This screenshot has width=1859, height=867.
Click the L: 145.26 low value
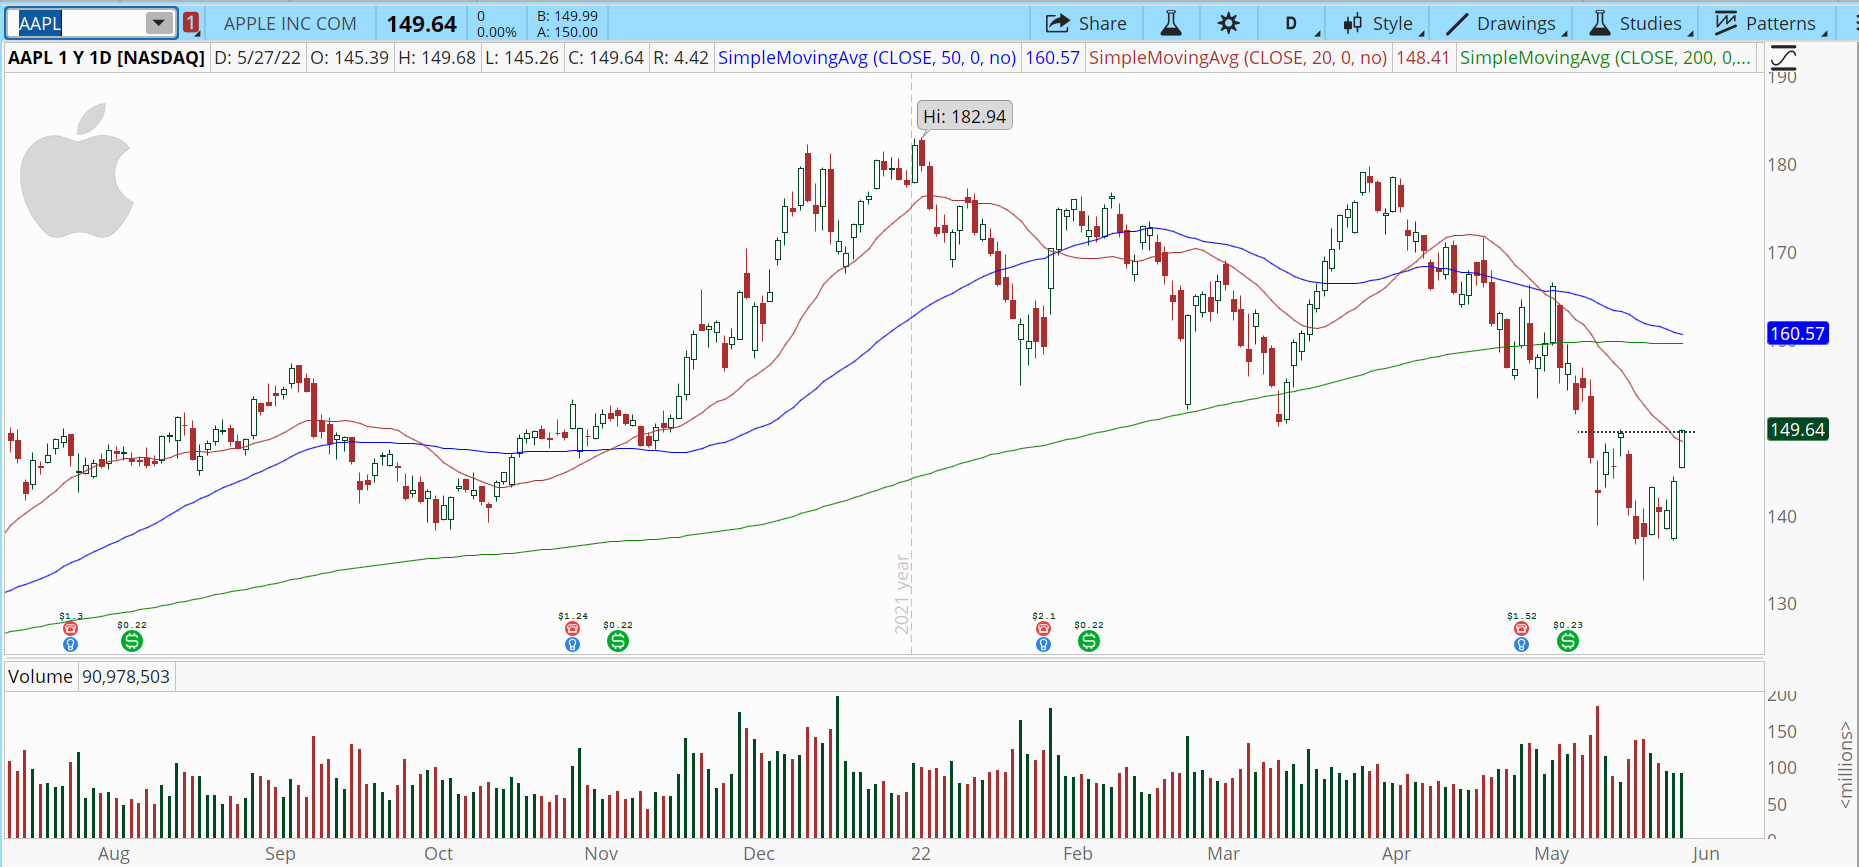[522, 58]
